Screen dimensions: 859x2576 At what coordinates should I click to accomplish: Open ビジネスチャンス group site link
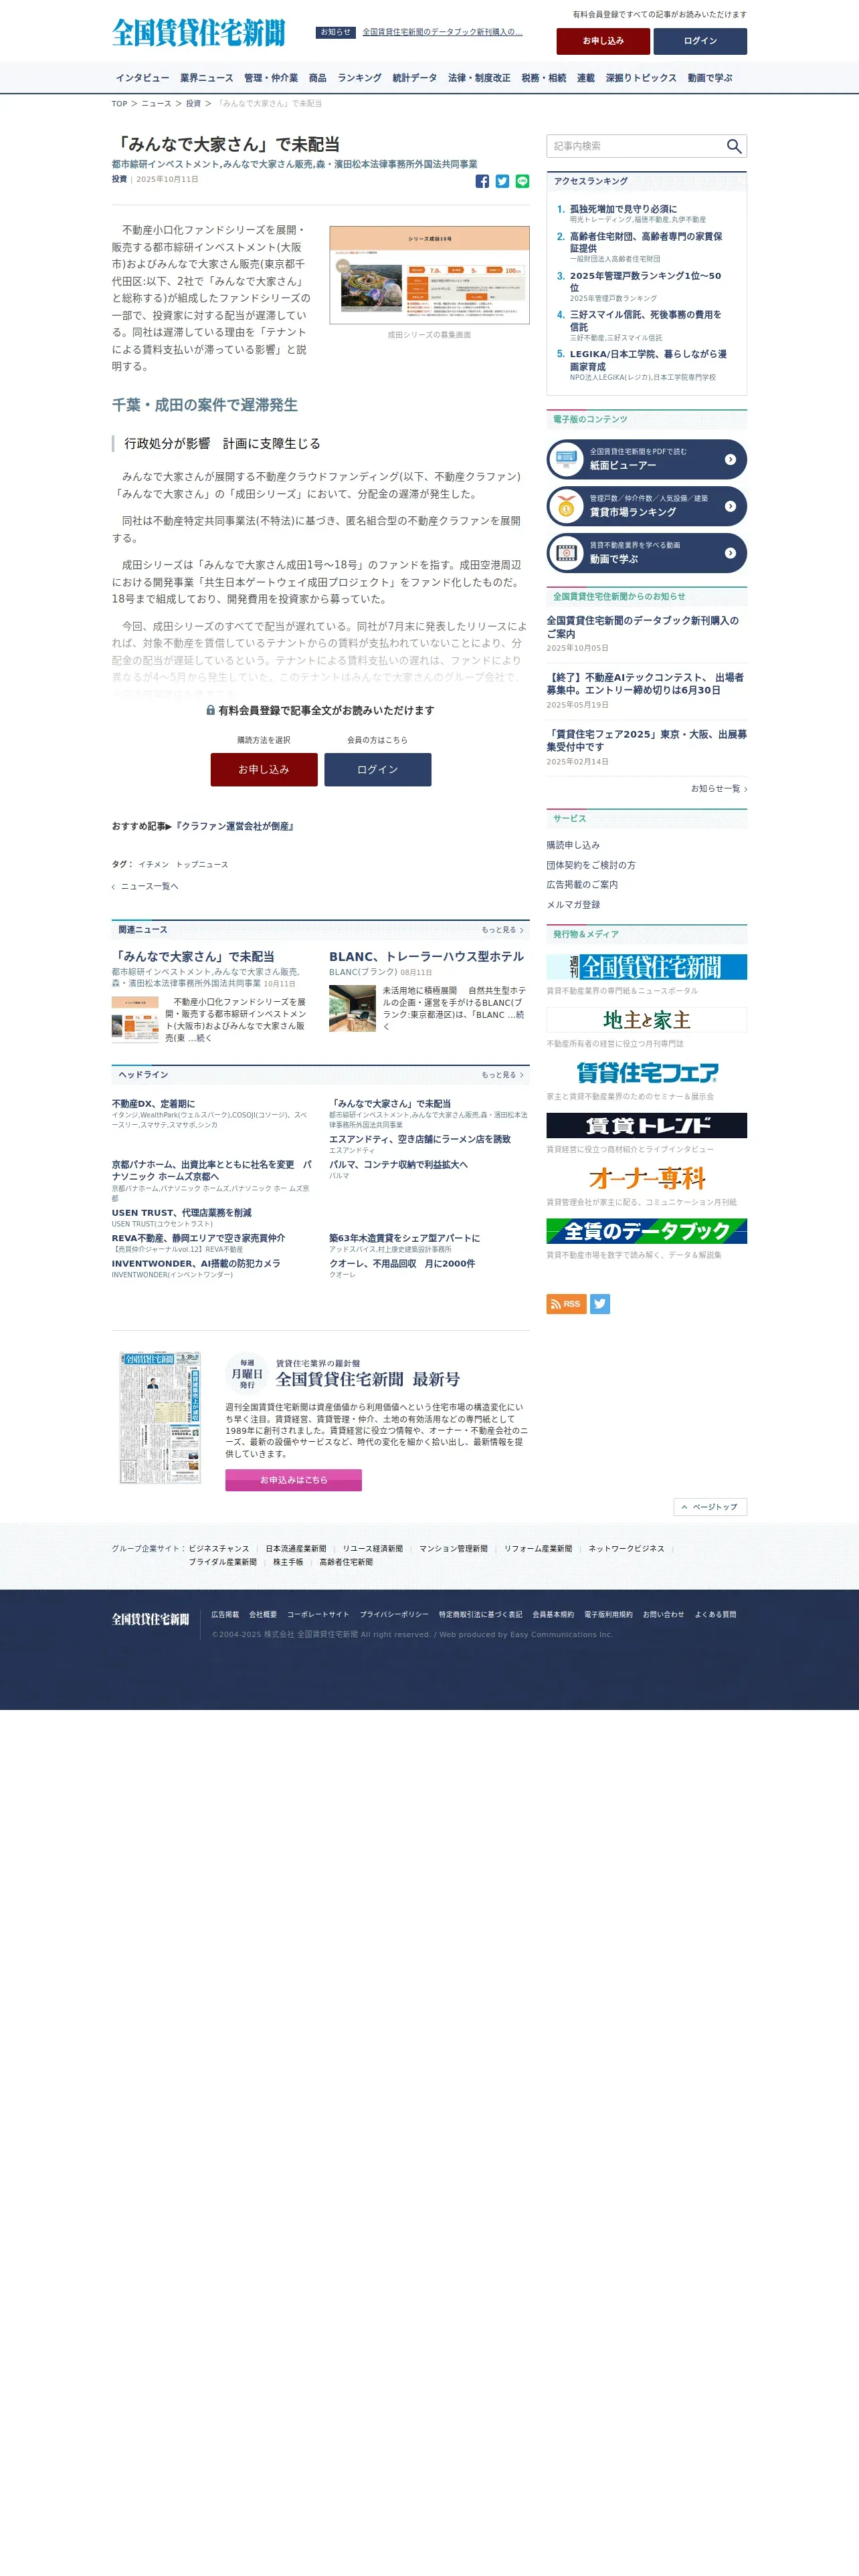(219, 1549)
